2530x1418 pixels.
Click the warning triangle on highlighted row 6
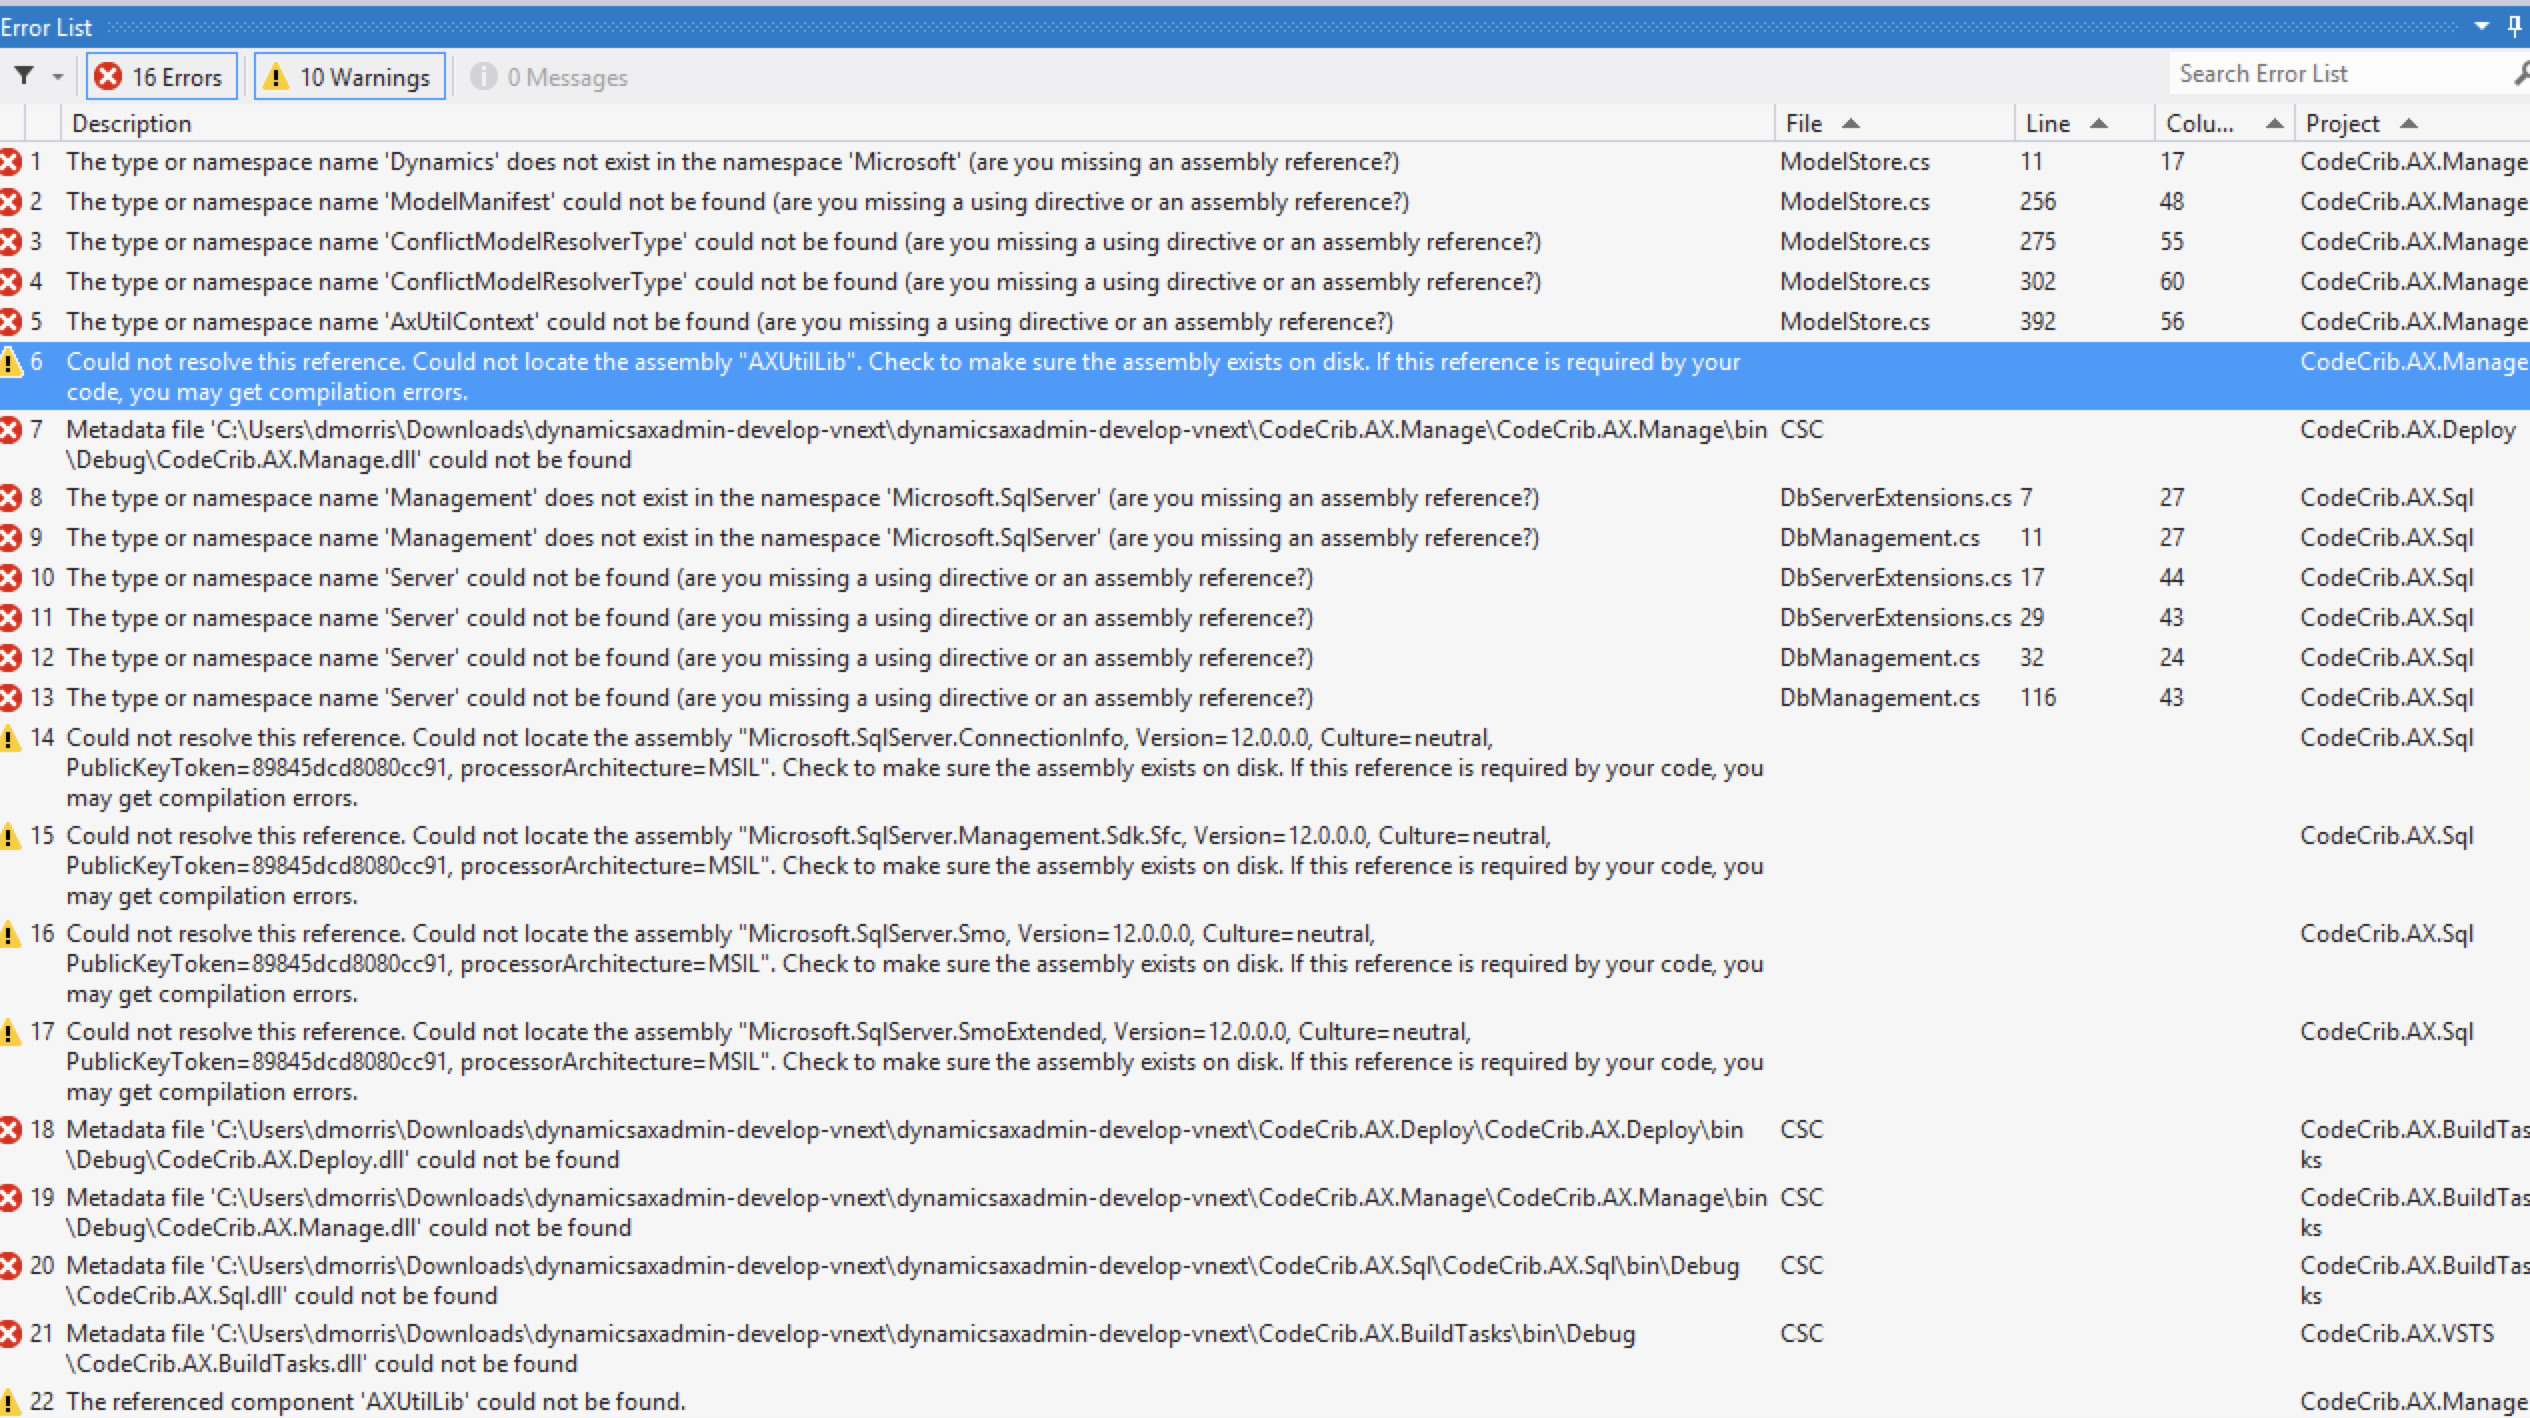coord(11,361)
